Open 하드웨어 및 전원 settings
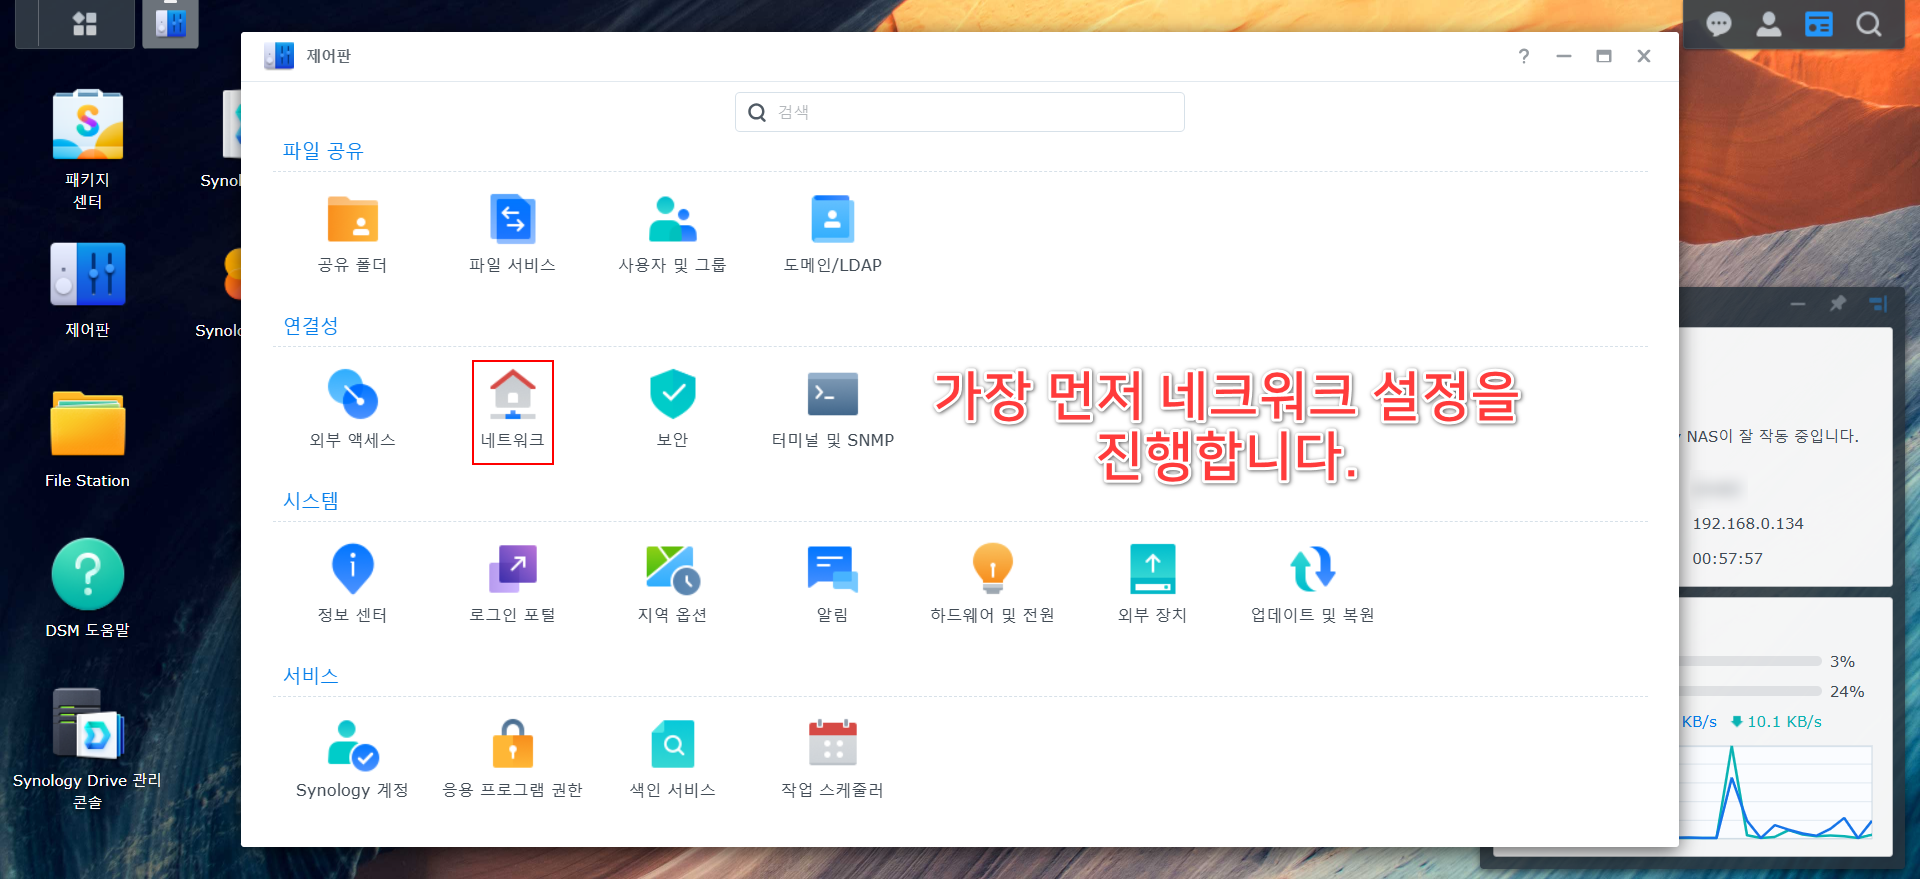Image resolution: width=1920 pixels, height=879 pixels. (992, 586)
